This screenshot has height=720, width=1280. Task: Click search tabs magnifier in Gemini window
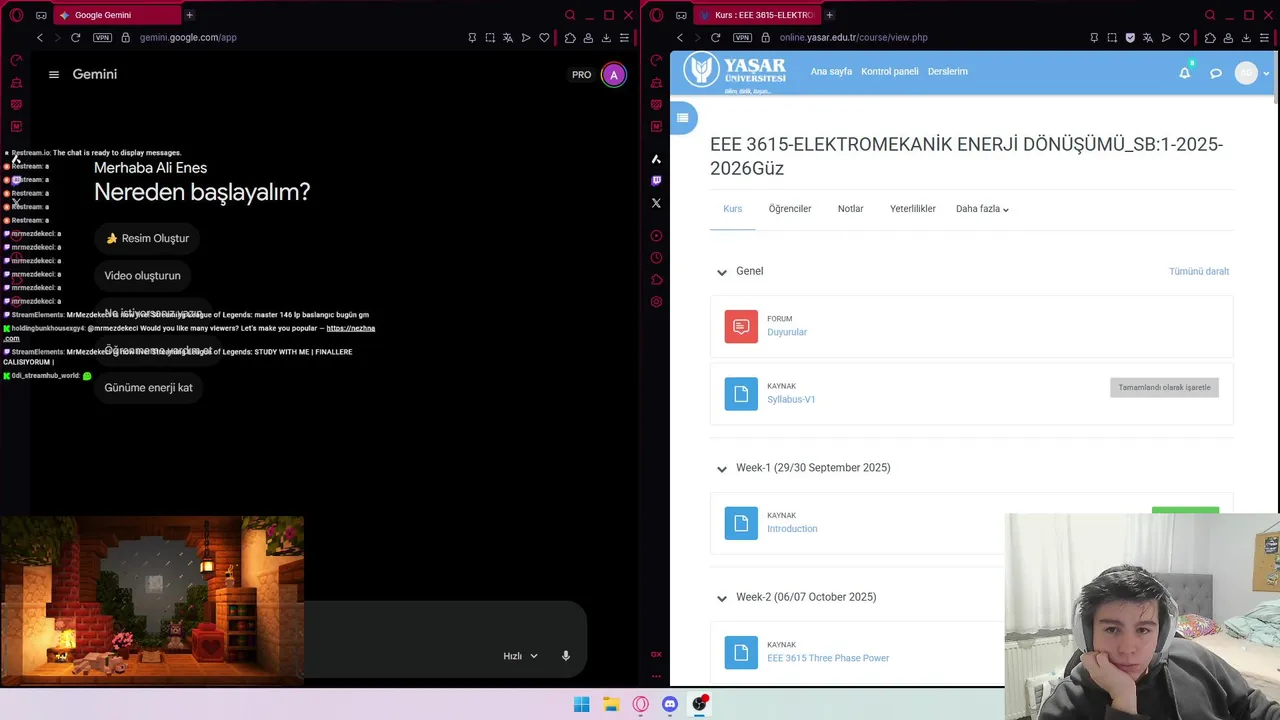click(570, 15)
